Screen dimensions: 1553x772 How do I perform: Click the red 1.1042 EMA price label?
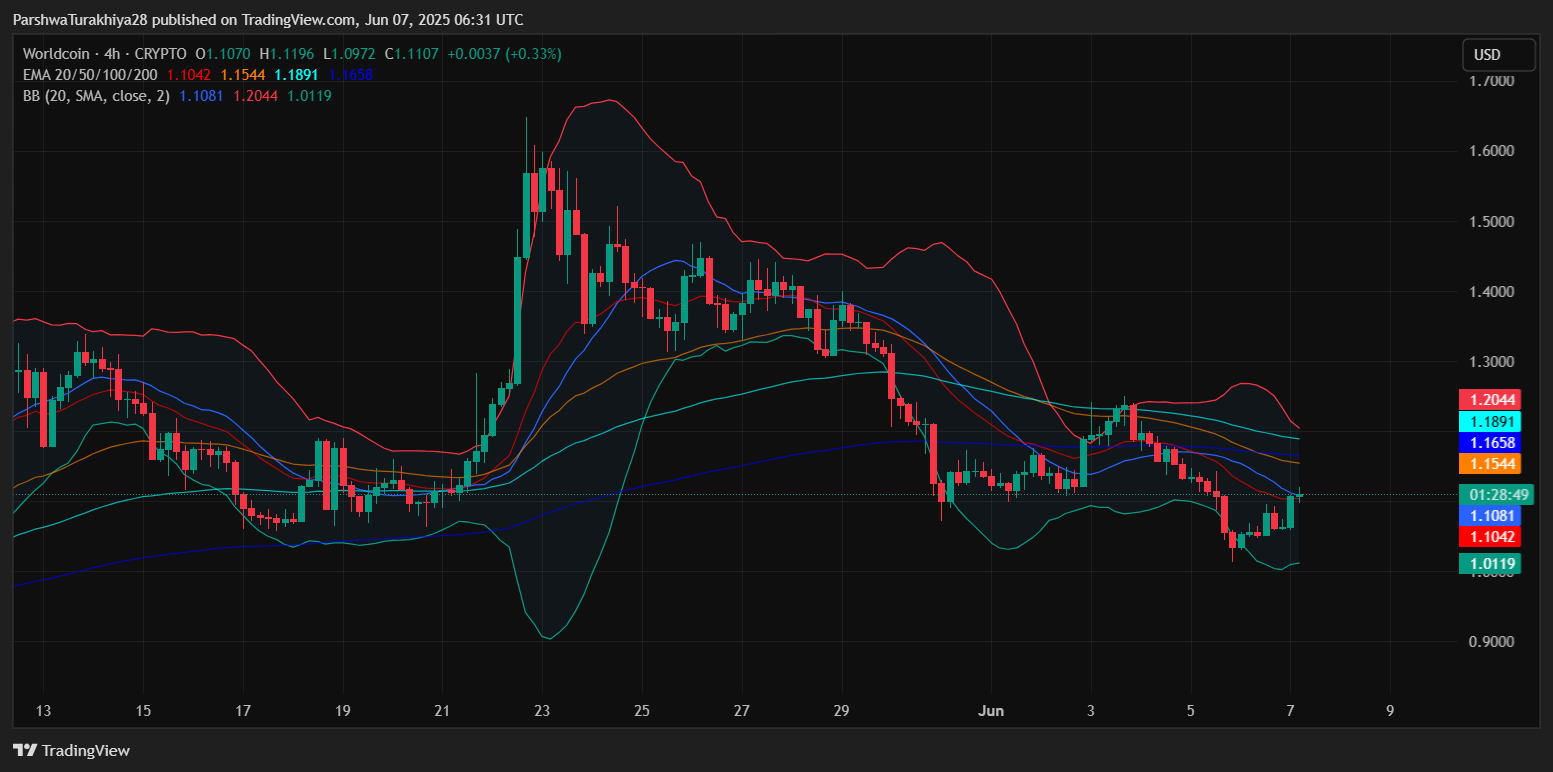1489,537
